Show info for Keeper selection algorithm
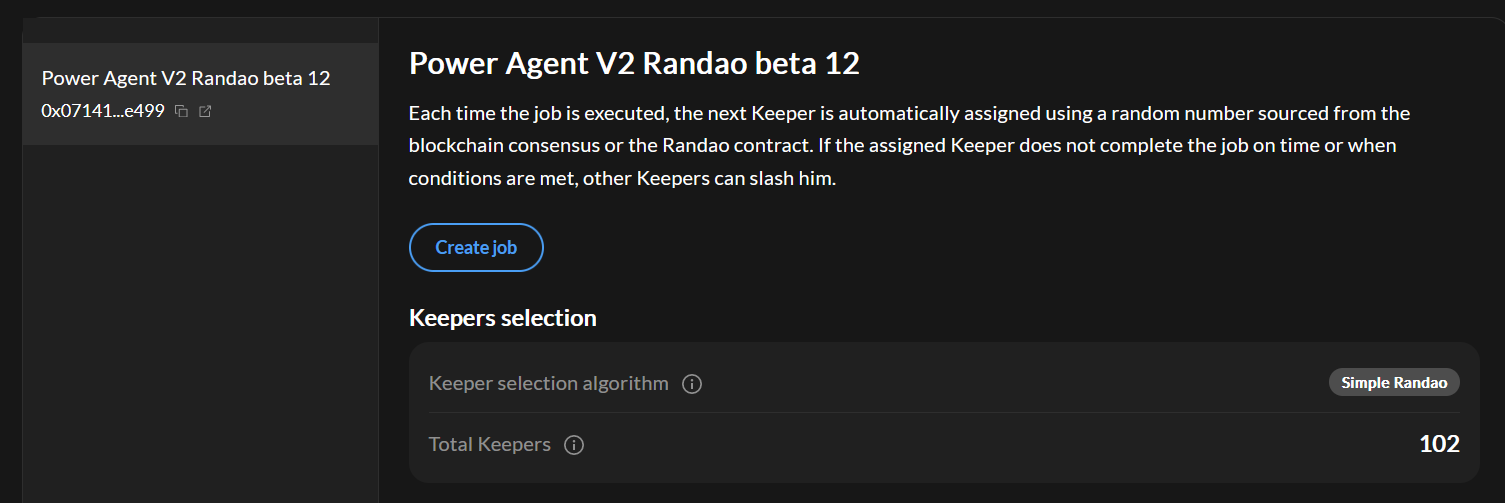The width and height of the screenshot is (1505, 503). pyautogui.click(x=691, y=384)
